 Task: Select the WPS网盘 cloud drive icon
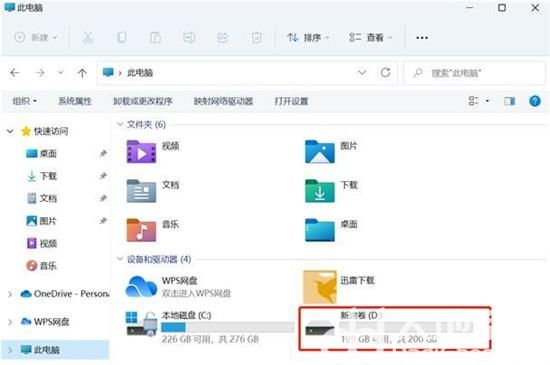pyautogui.click(x=141, y=286)
